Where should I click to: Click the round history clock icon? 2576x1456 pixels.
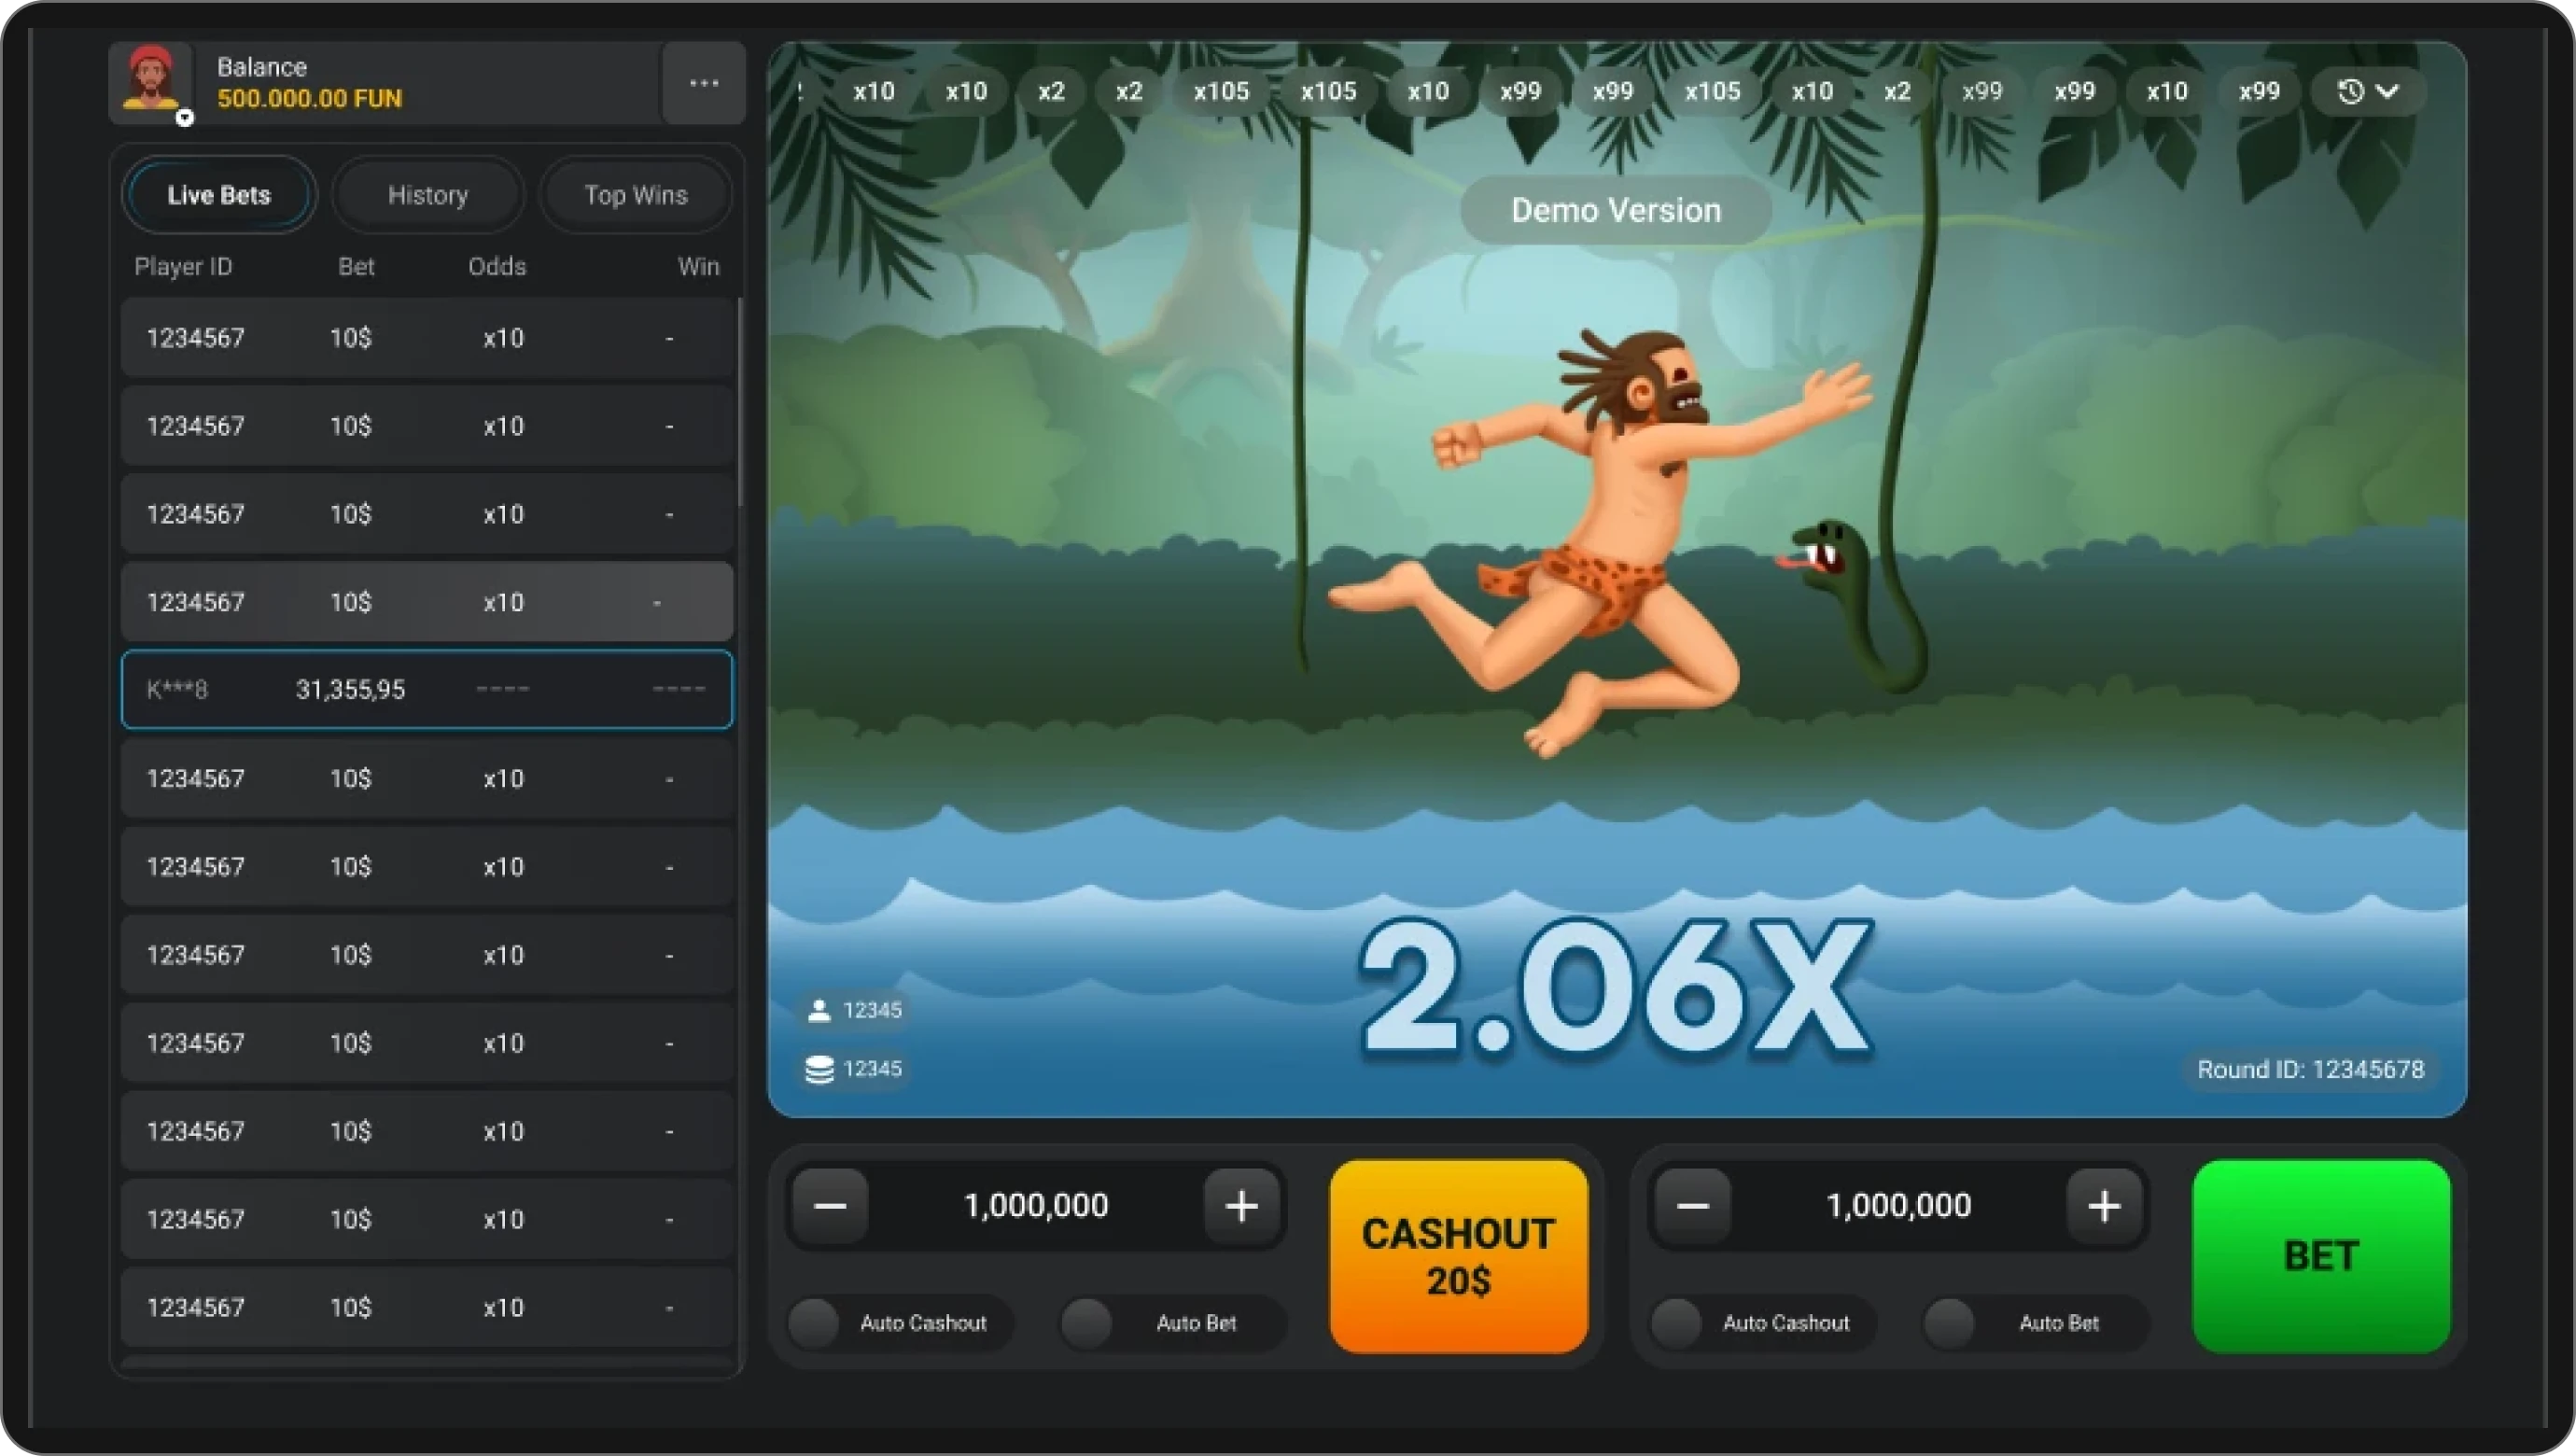click(x=2350, y=92)
